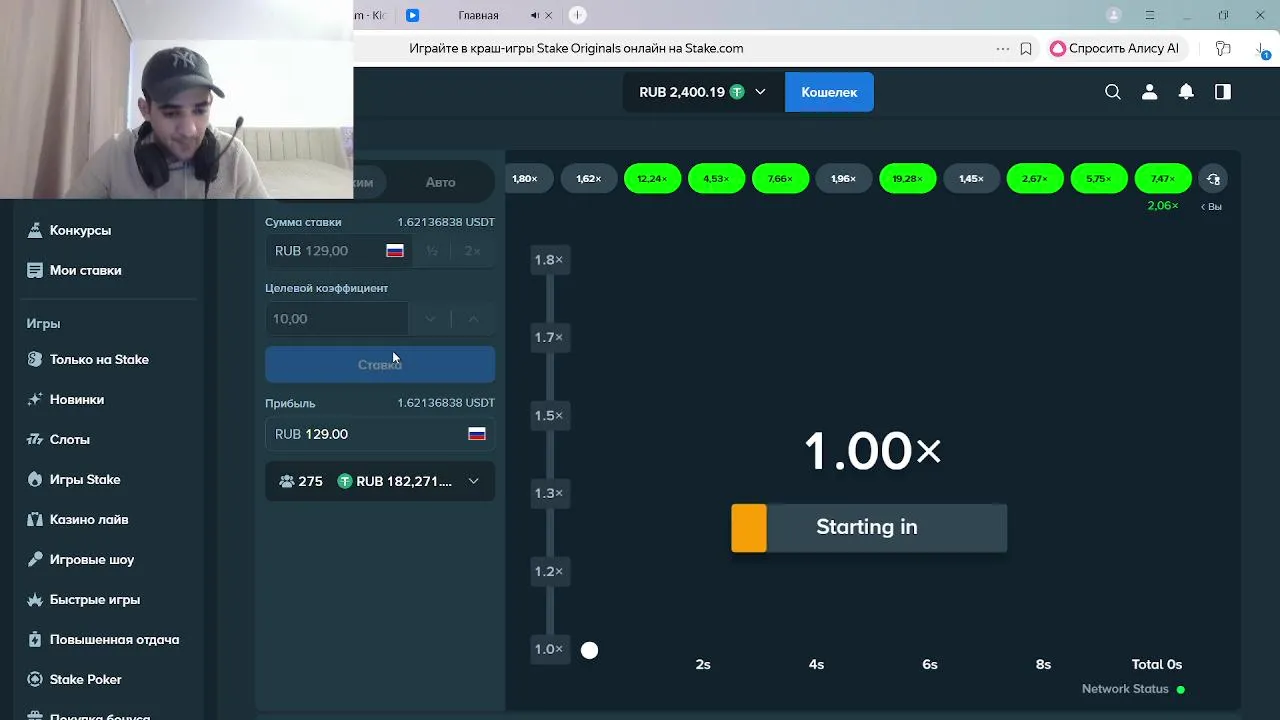Viewport: 1280px width, 720px height.
Task: Open the browser extensions icon near downloads
Action: 1222,48
